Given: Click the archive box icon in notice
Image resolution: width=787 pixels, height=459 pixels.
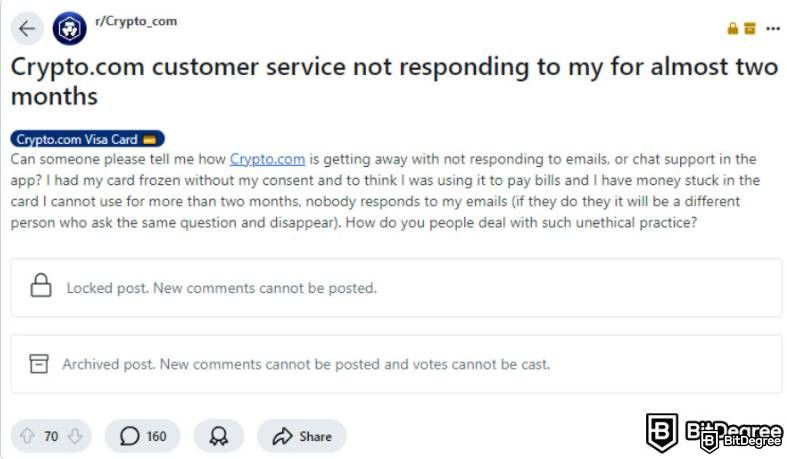Looking at the screenshot, I should (39, 364).
